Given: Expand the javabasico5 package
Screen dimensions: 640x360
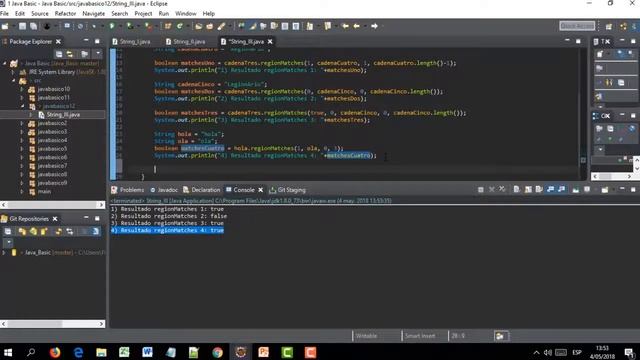Looking at the screenshot, I should pos(22,149).
